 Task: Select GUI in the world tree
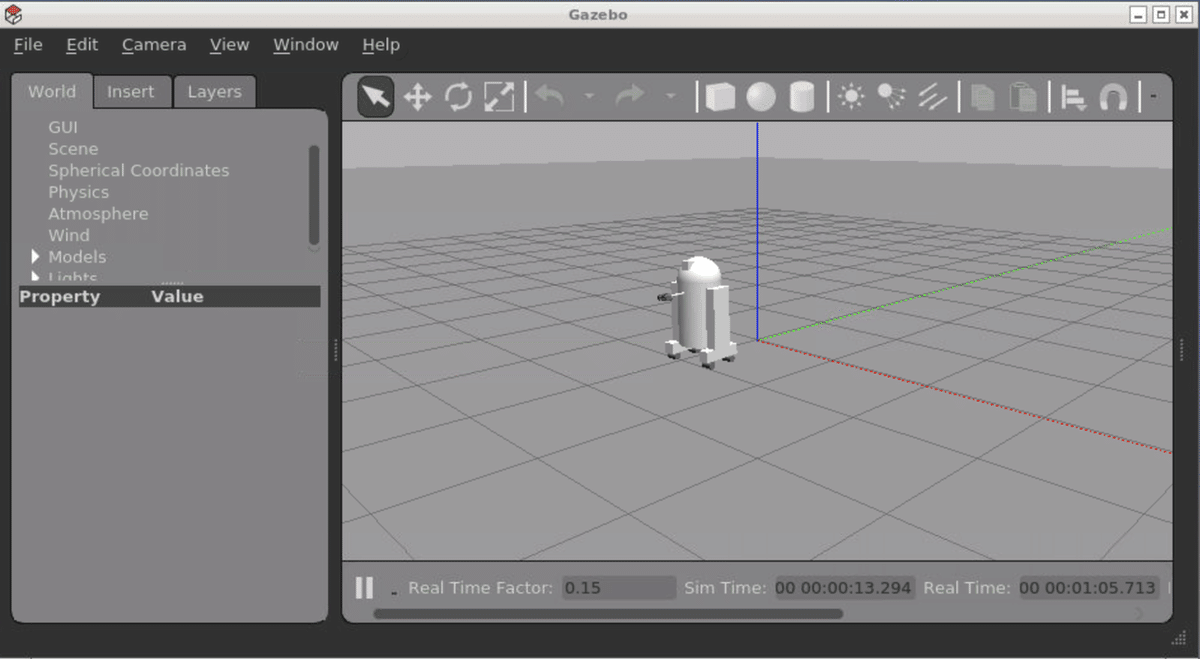(63, 127)
